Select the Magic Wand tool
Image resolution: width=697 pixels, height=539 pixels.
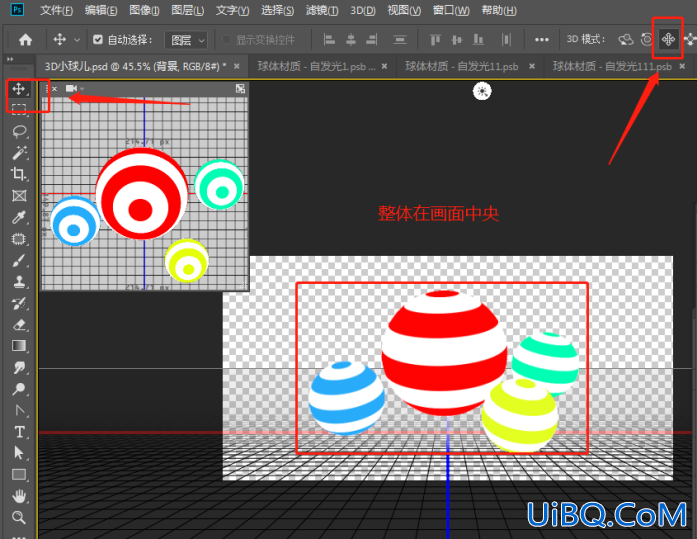point(19,152)
